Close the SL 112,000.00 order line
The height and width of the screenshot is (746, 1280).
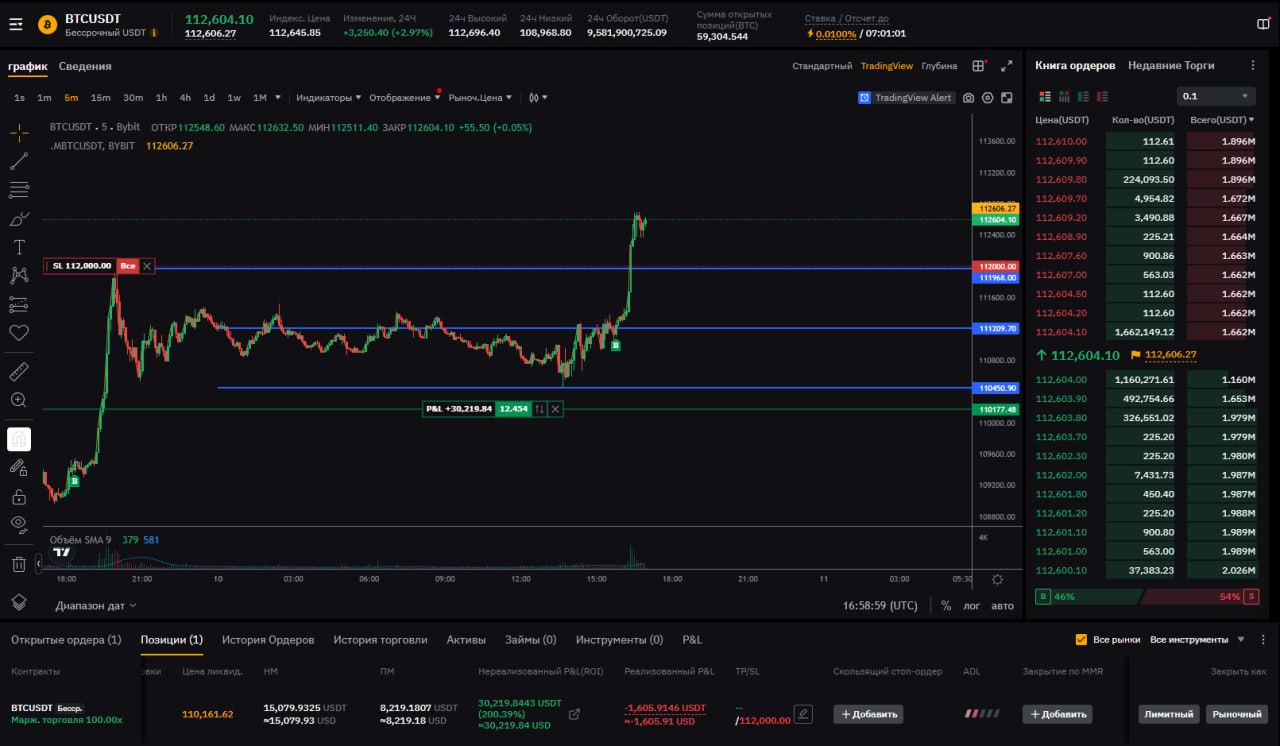(147, 266)
